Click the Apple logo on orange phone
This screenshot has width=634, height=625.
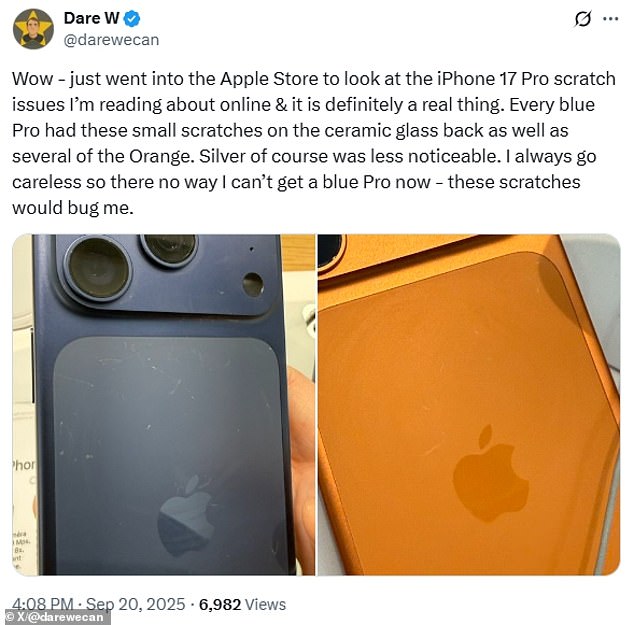coord(490,473)
